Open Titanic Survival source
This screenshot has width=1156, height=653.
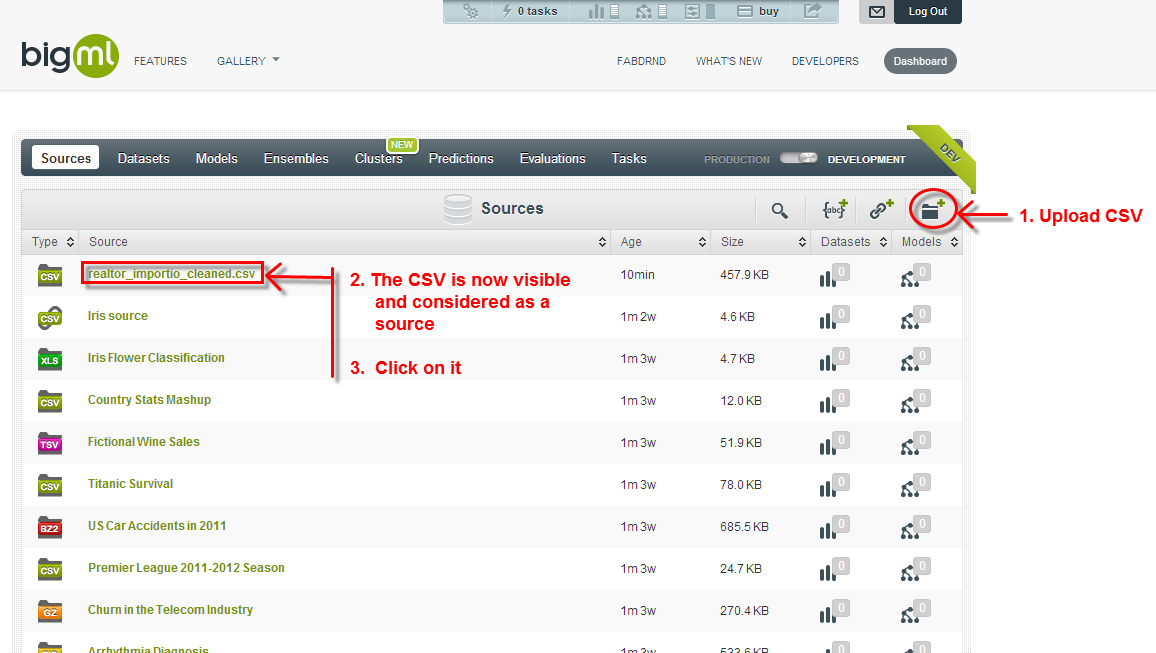pyautogui.click(x=130, y=483)
